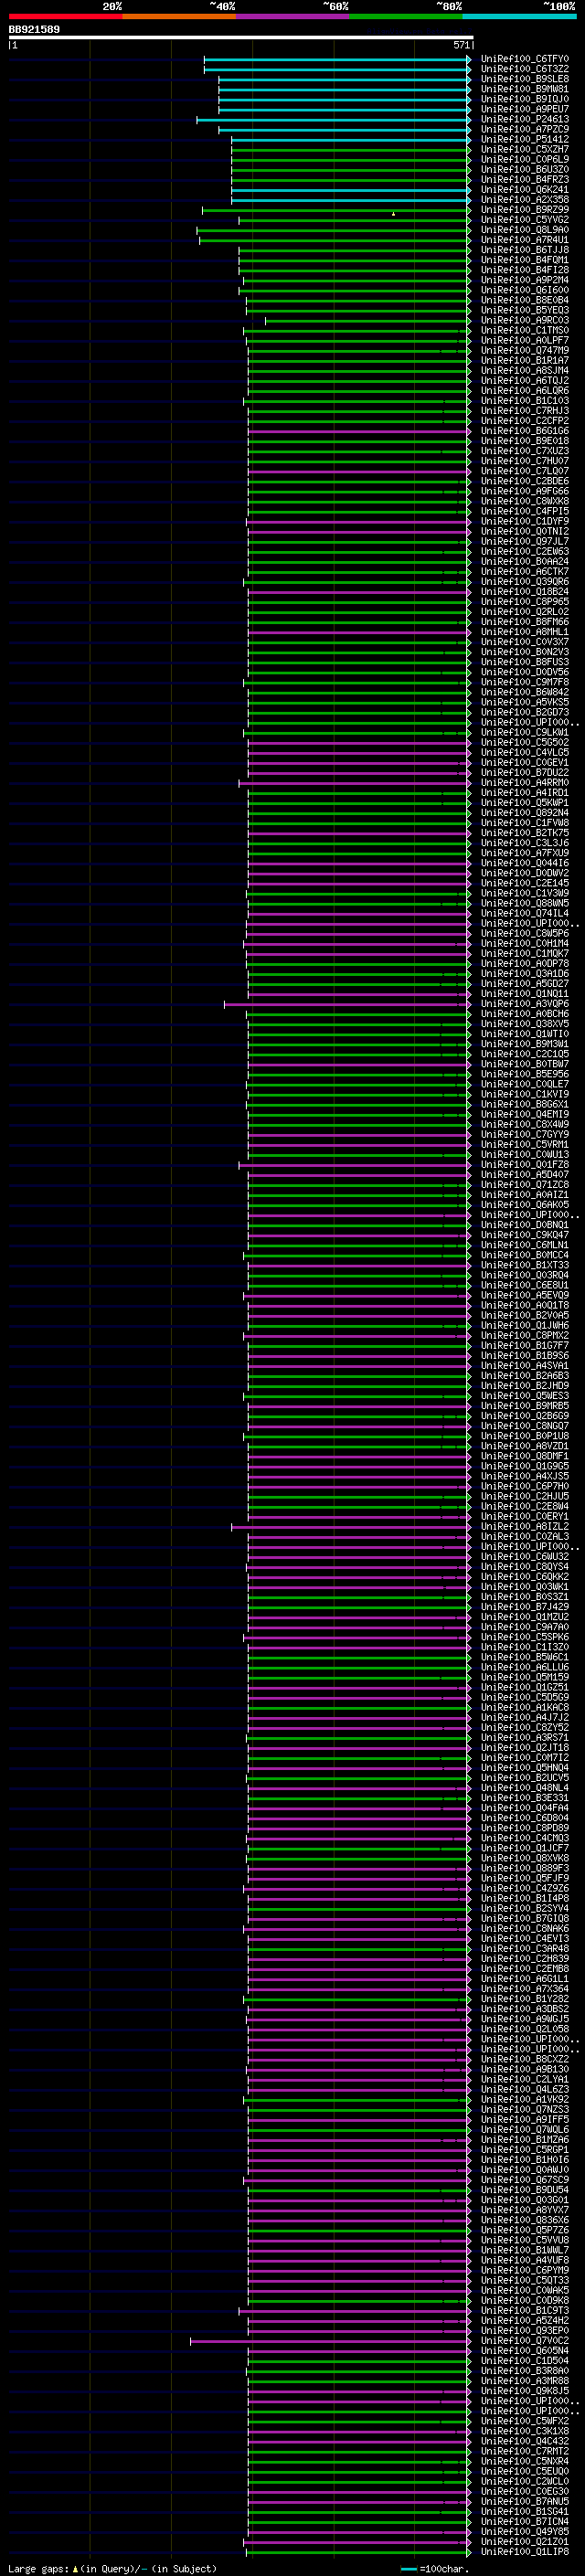Select label UniRef100_B6G1G6
This screenshot has width=585, height=2576.
(525, 431)
